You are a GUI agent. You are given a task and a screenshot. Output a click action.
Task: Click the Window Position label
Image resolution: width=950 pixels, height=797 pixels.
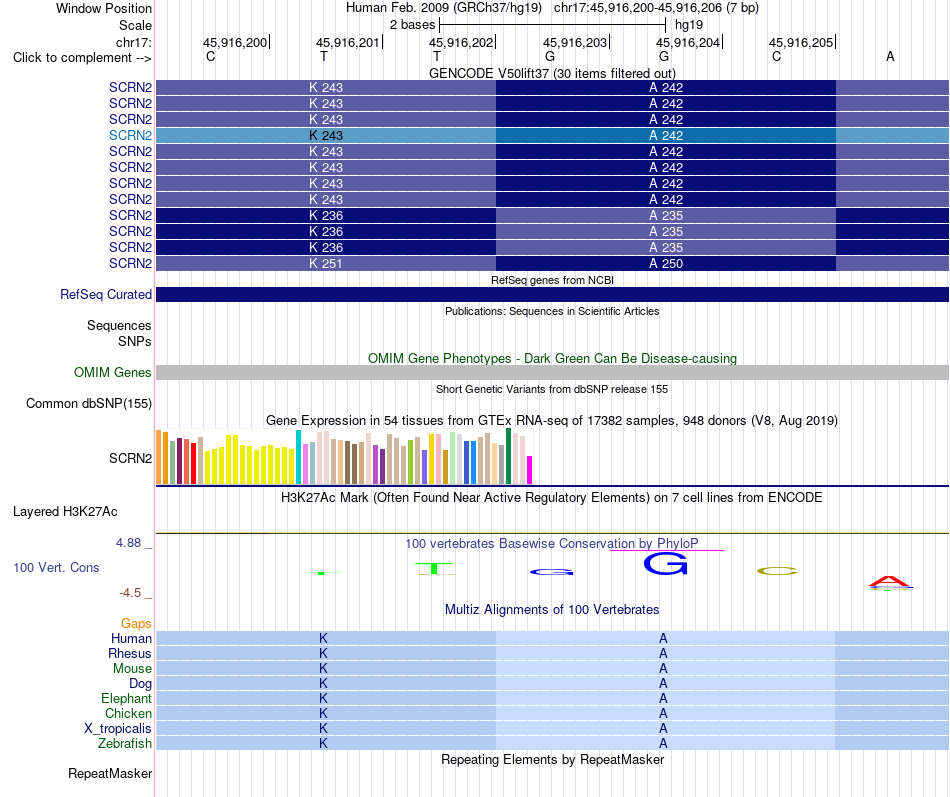click(x=104, y=8)
